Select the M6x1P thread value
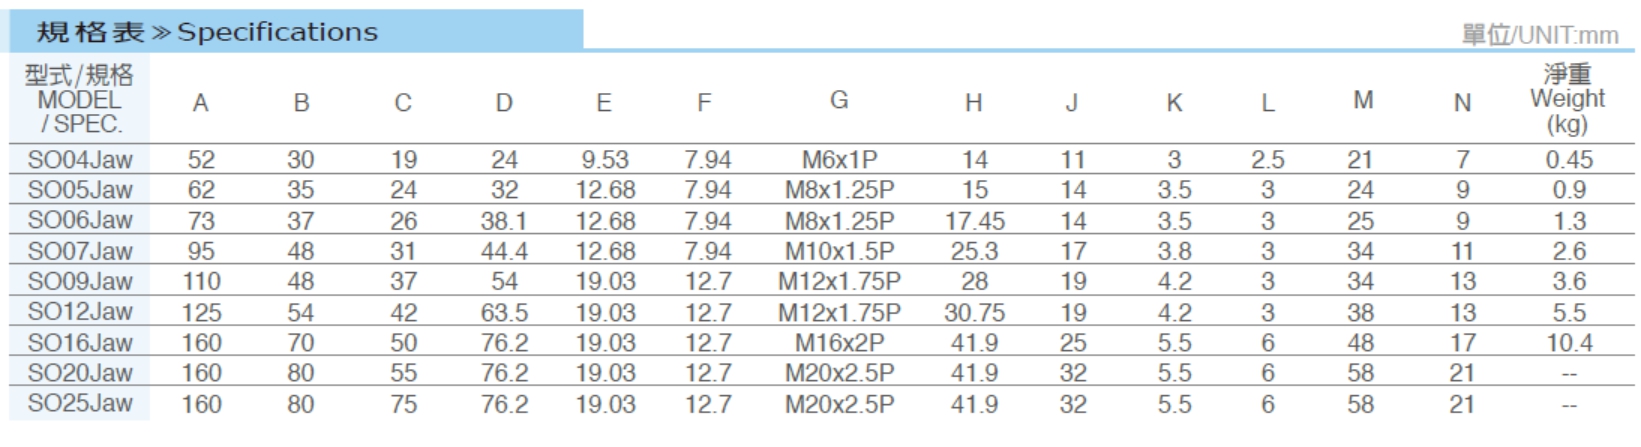Image resolution: width=1641 pixels, height=447 pixels. [839, 160]
